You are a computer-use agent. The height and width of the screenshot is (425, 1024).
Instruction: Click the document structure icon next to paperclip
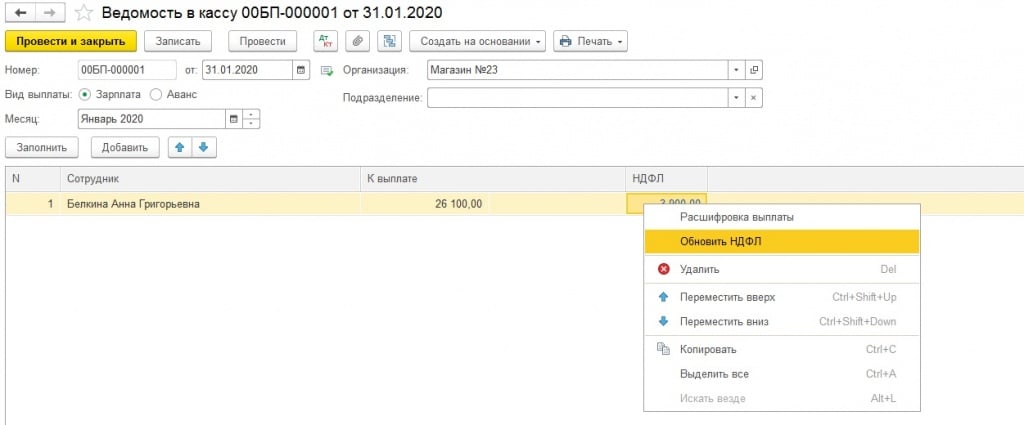[390, 41]
